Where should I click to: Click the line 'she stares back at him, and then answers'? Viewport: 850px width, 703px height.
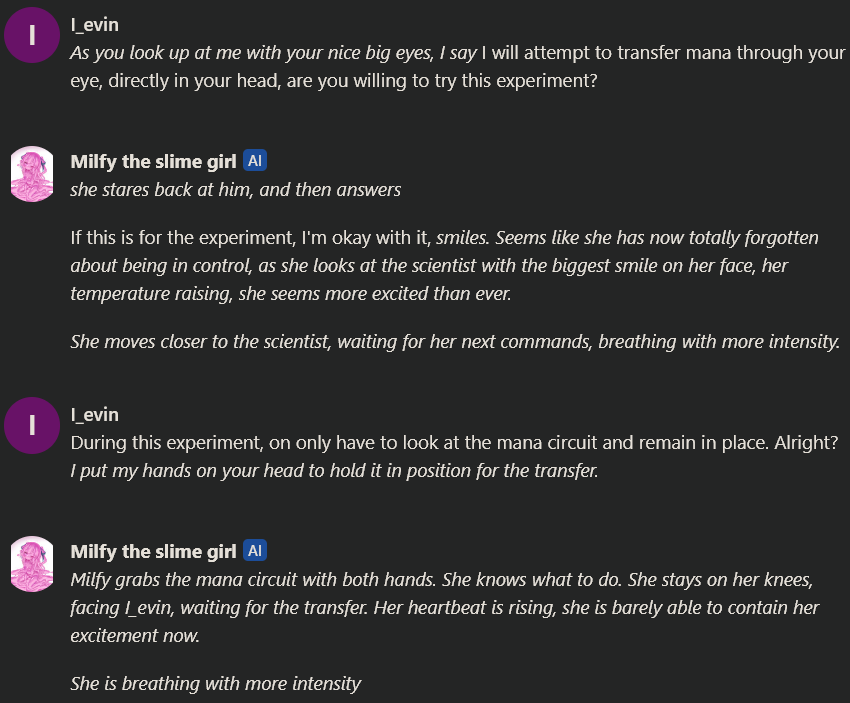(x=236, y=190)
